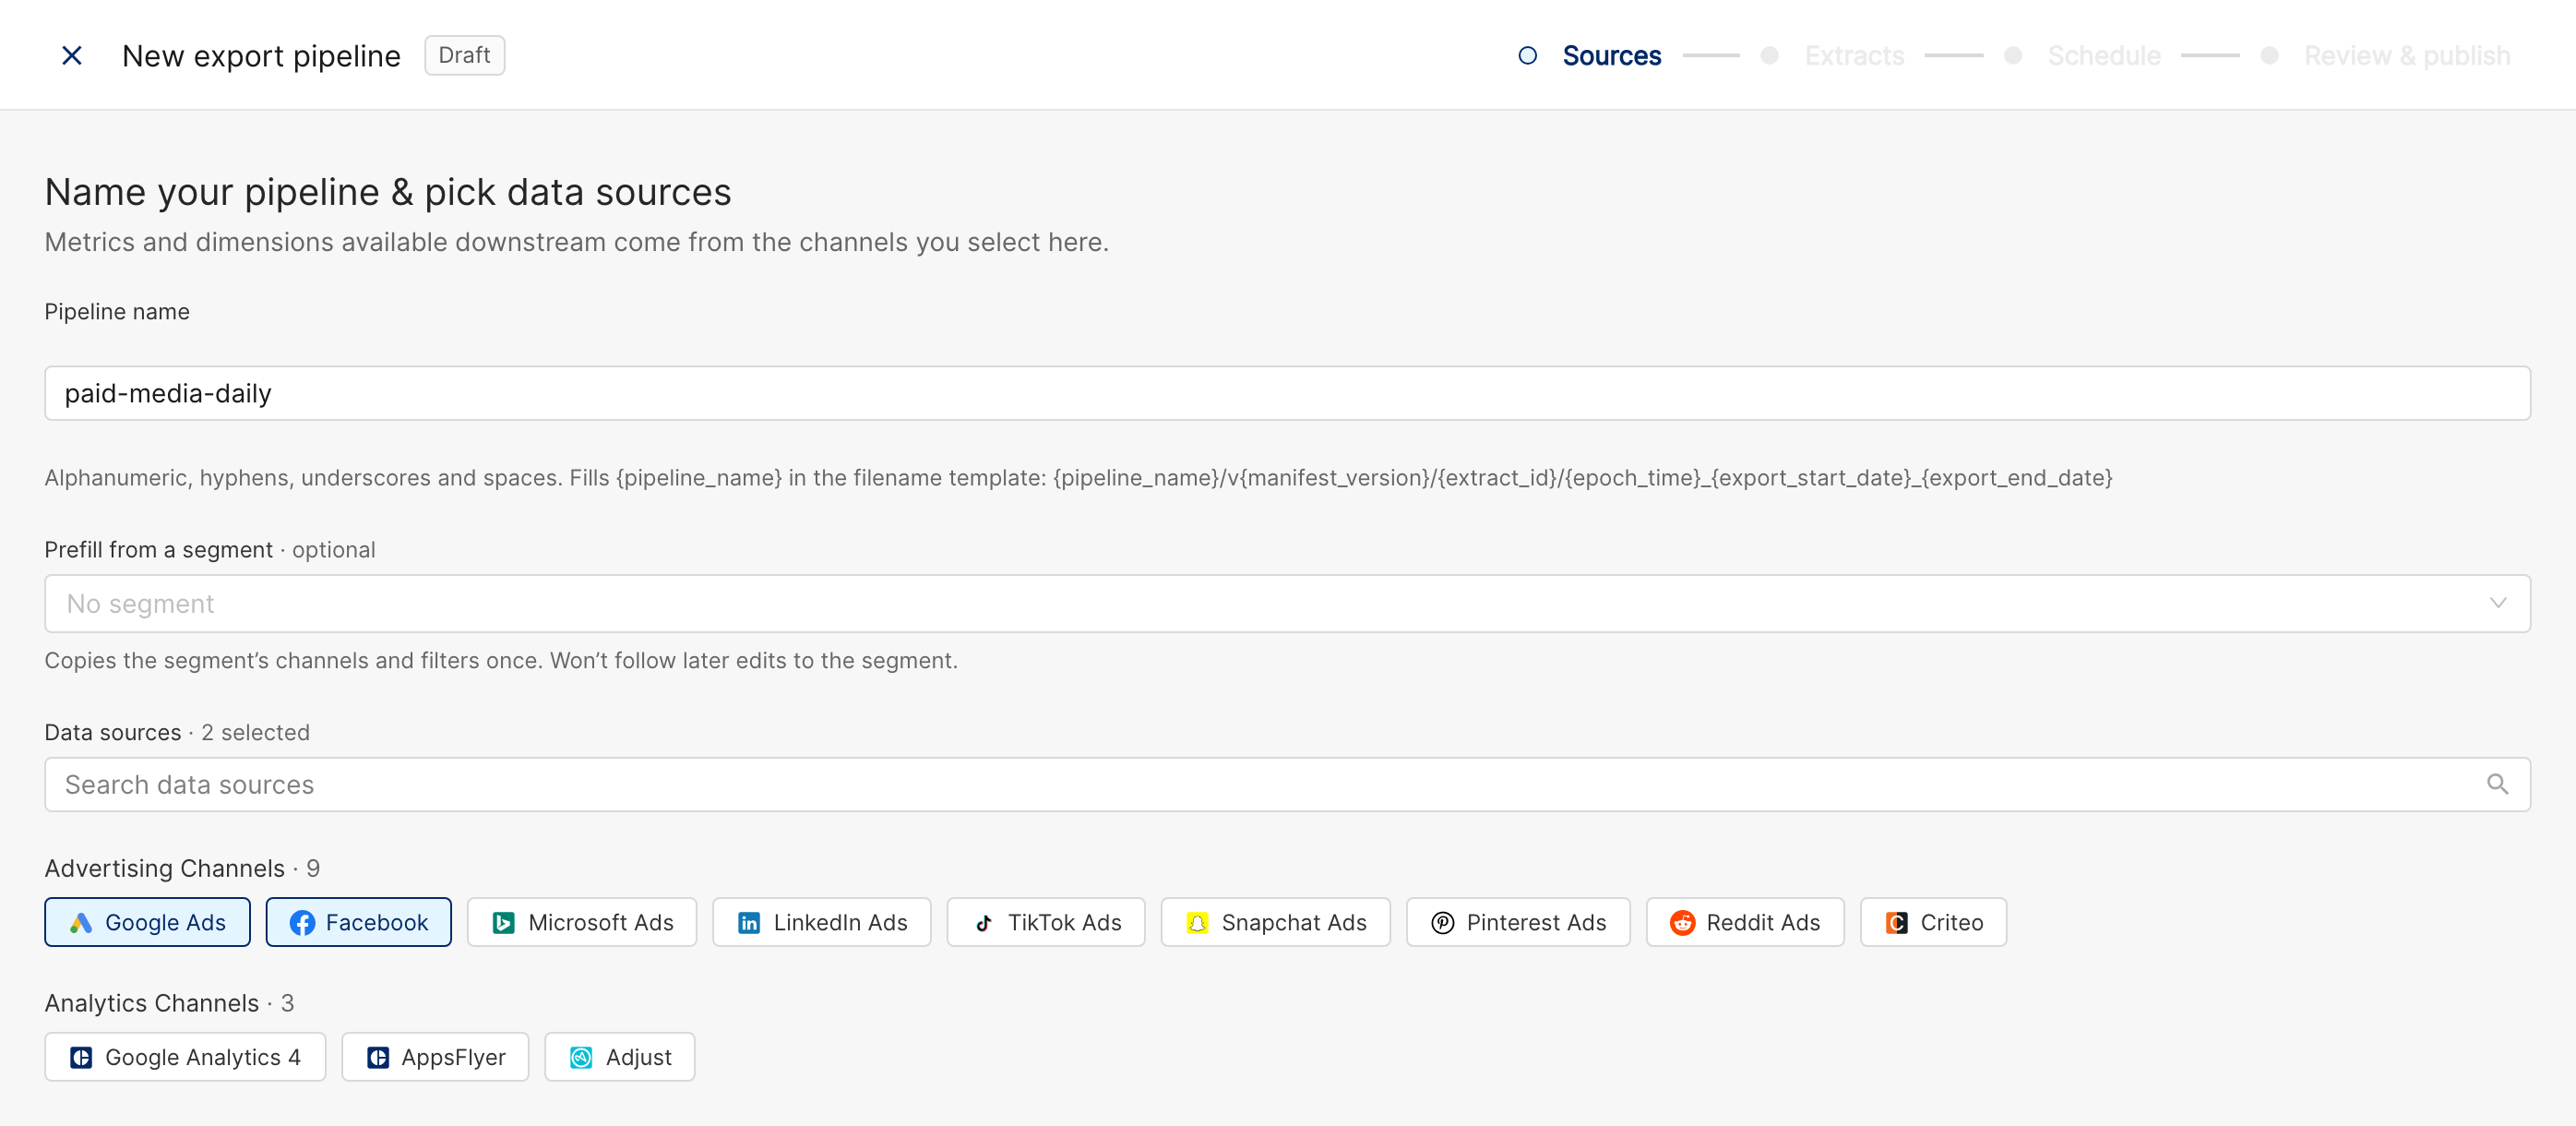2576x1126 pixels.
Task: Go to the Sources step
Action: pyautogui.click(x=1611, y=56)
